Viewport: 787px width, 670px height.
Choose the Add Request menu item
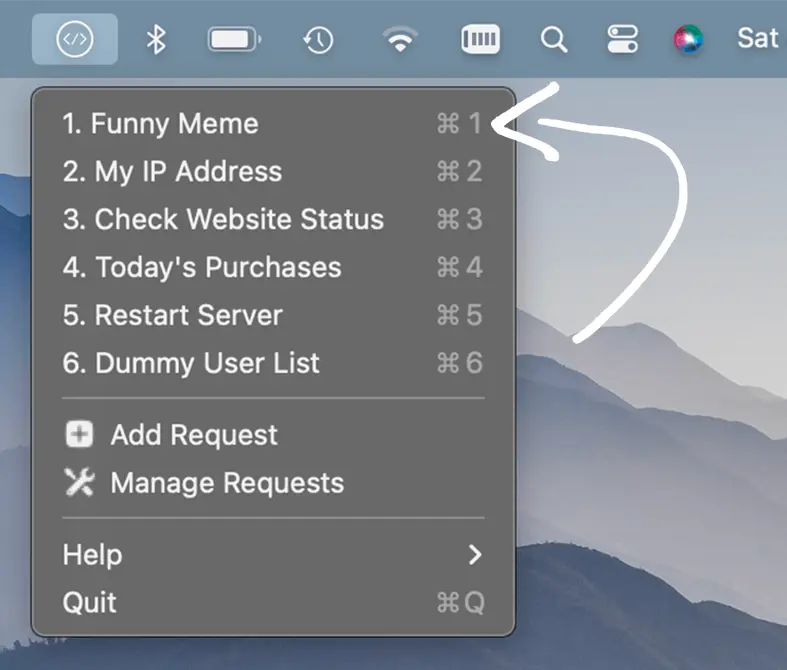tap(273, 435)
